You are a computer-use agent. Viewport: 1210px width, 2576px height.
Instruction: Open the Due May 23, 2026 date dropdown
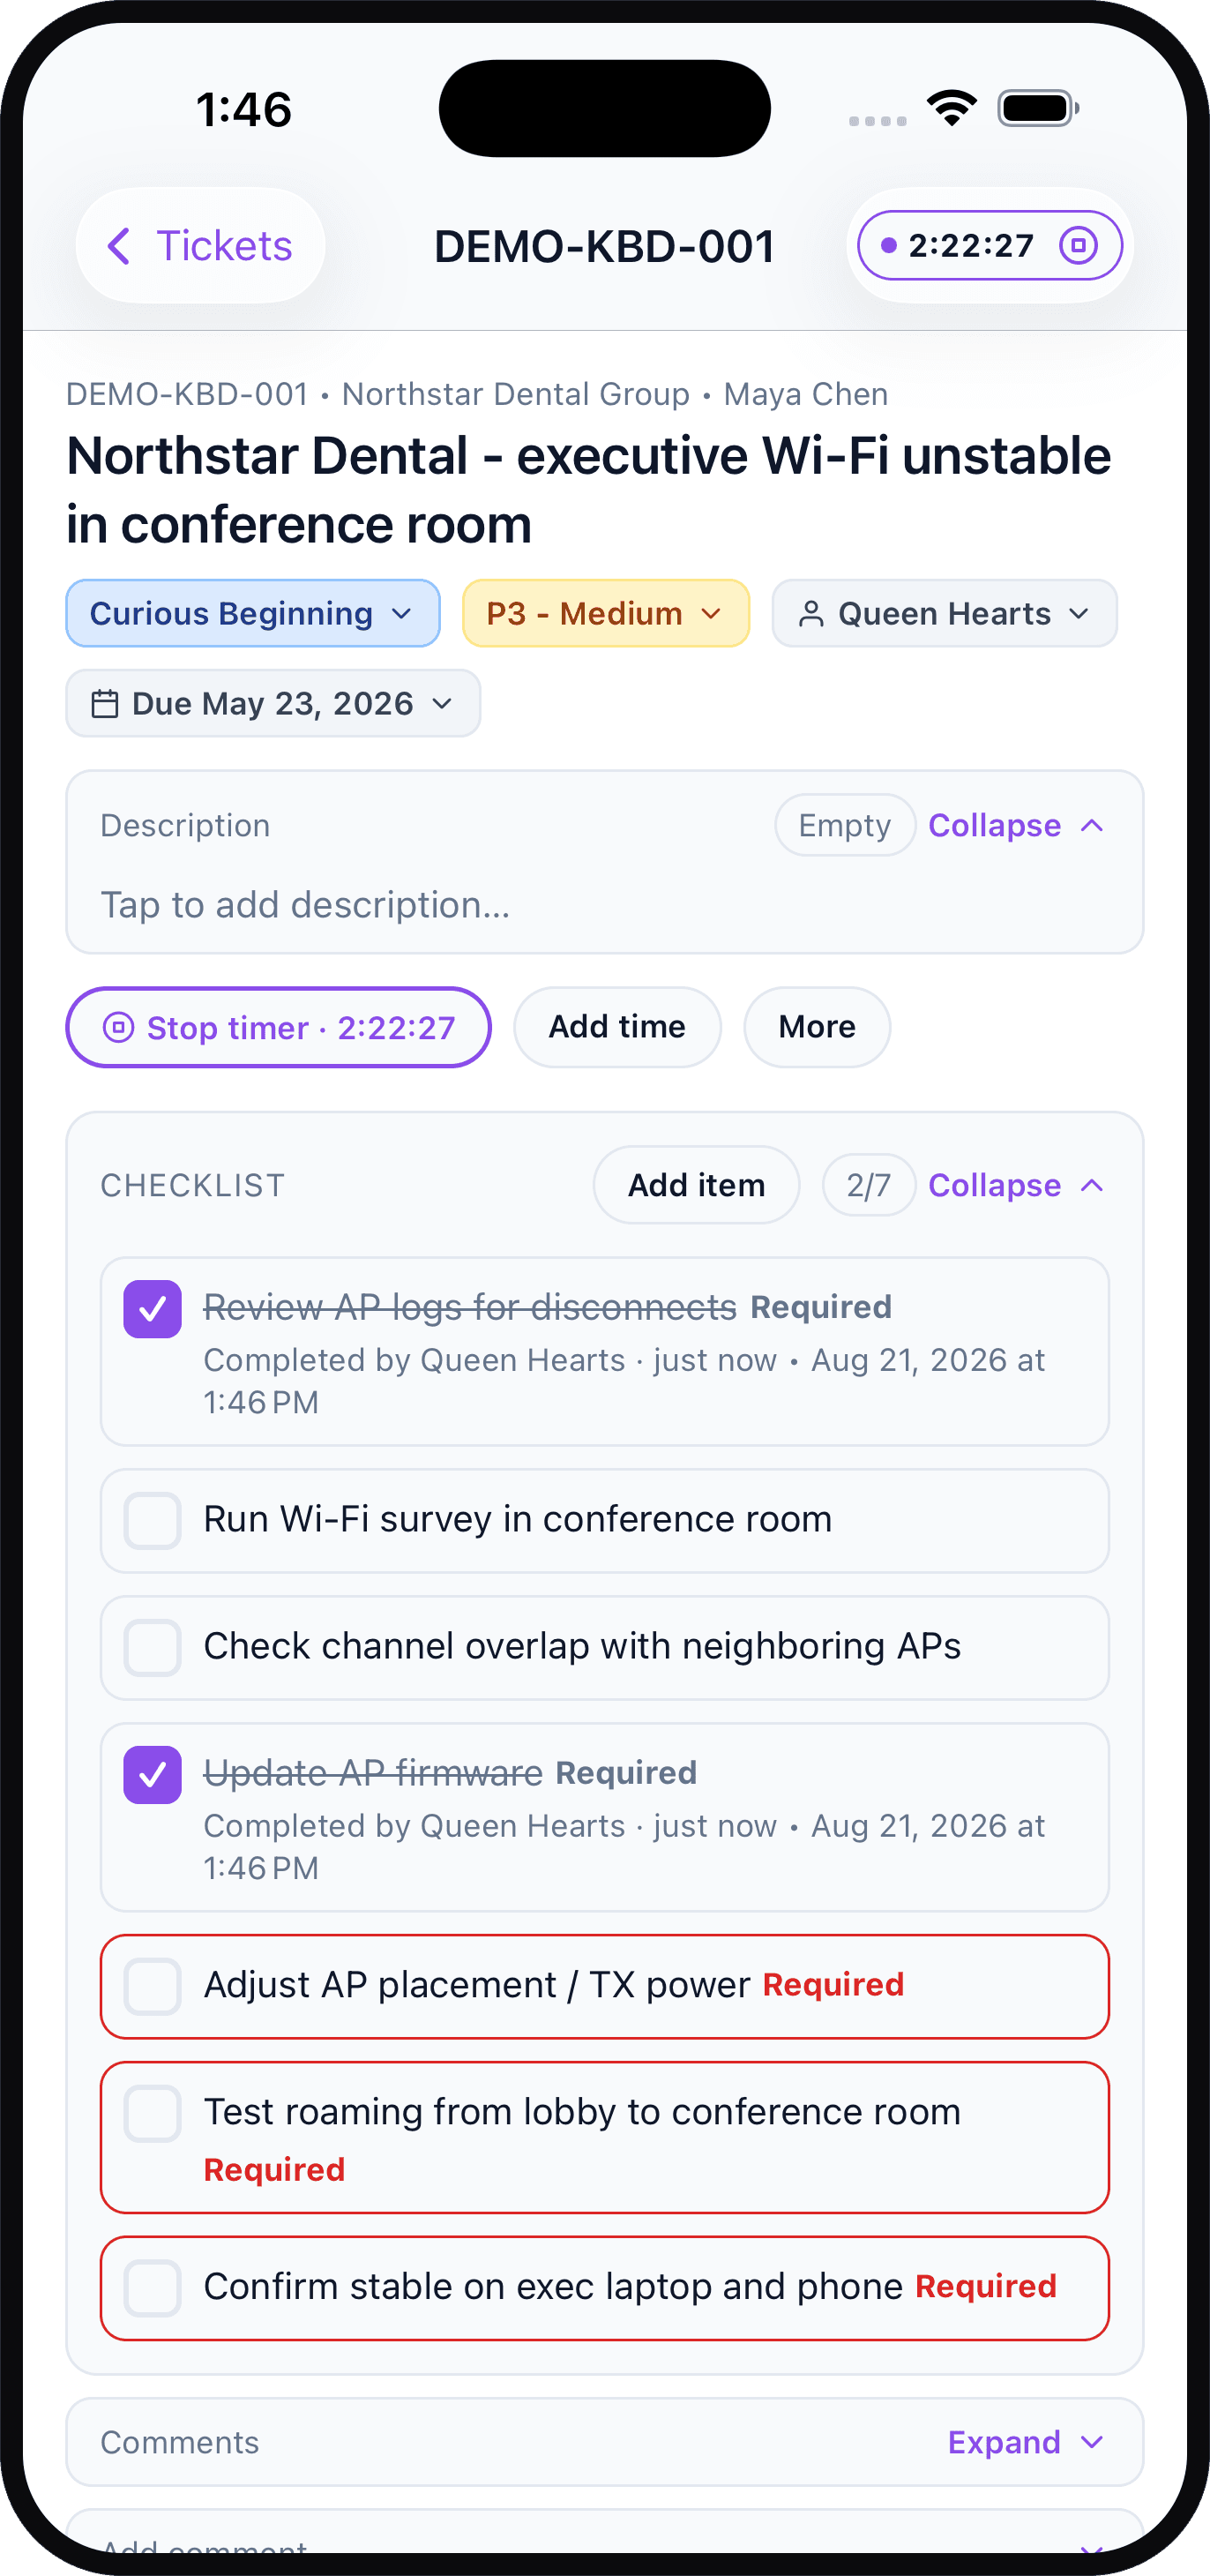[x=273, y=703]
